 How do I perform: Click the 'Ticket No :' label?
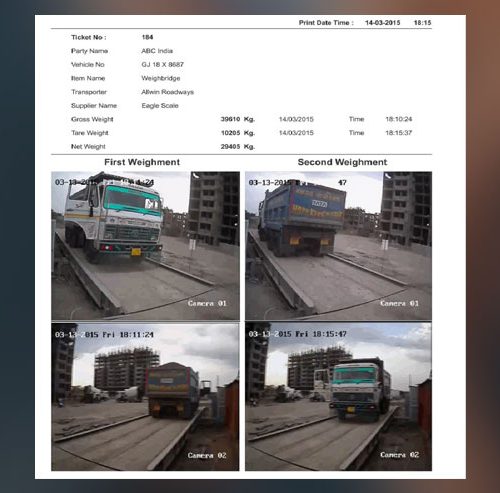tap(89, 37)
